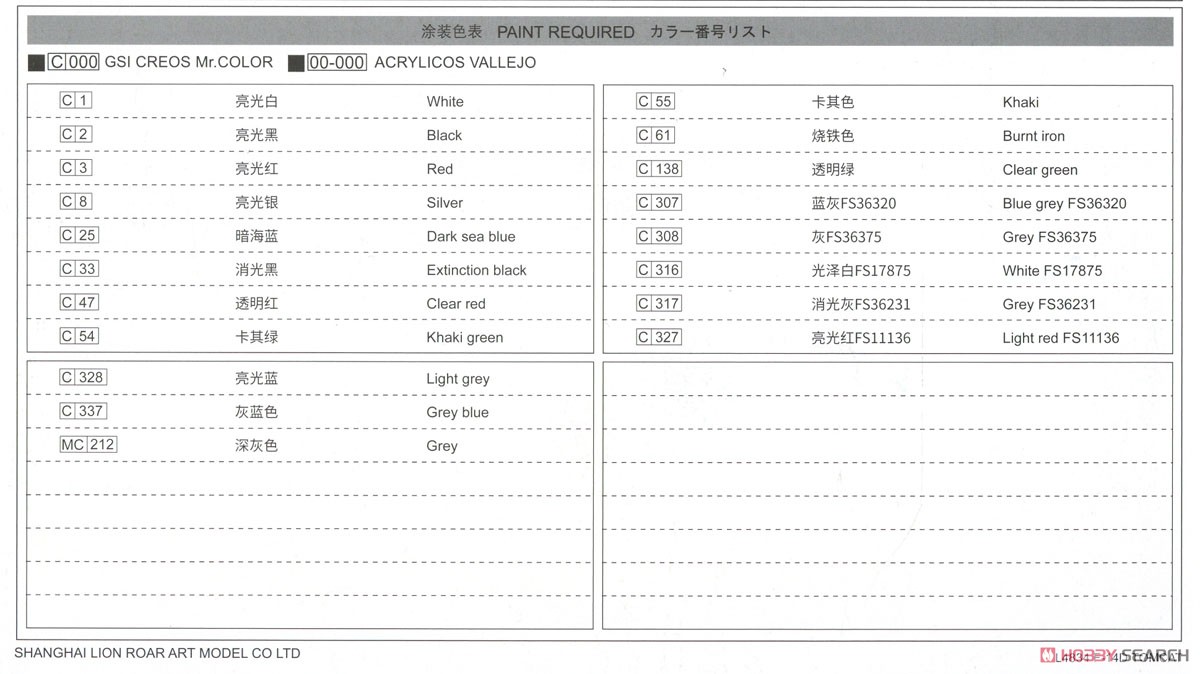Select the 00-000 legend code box
1200x674 pixels.
tap(337, 62)
